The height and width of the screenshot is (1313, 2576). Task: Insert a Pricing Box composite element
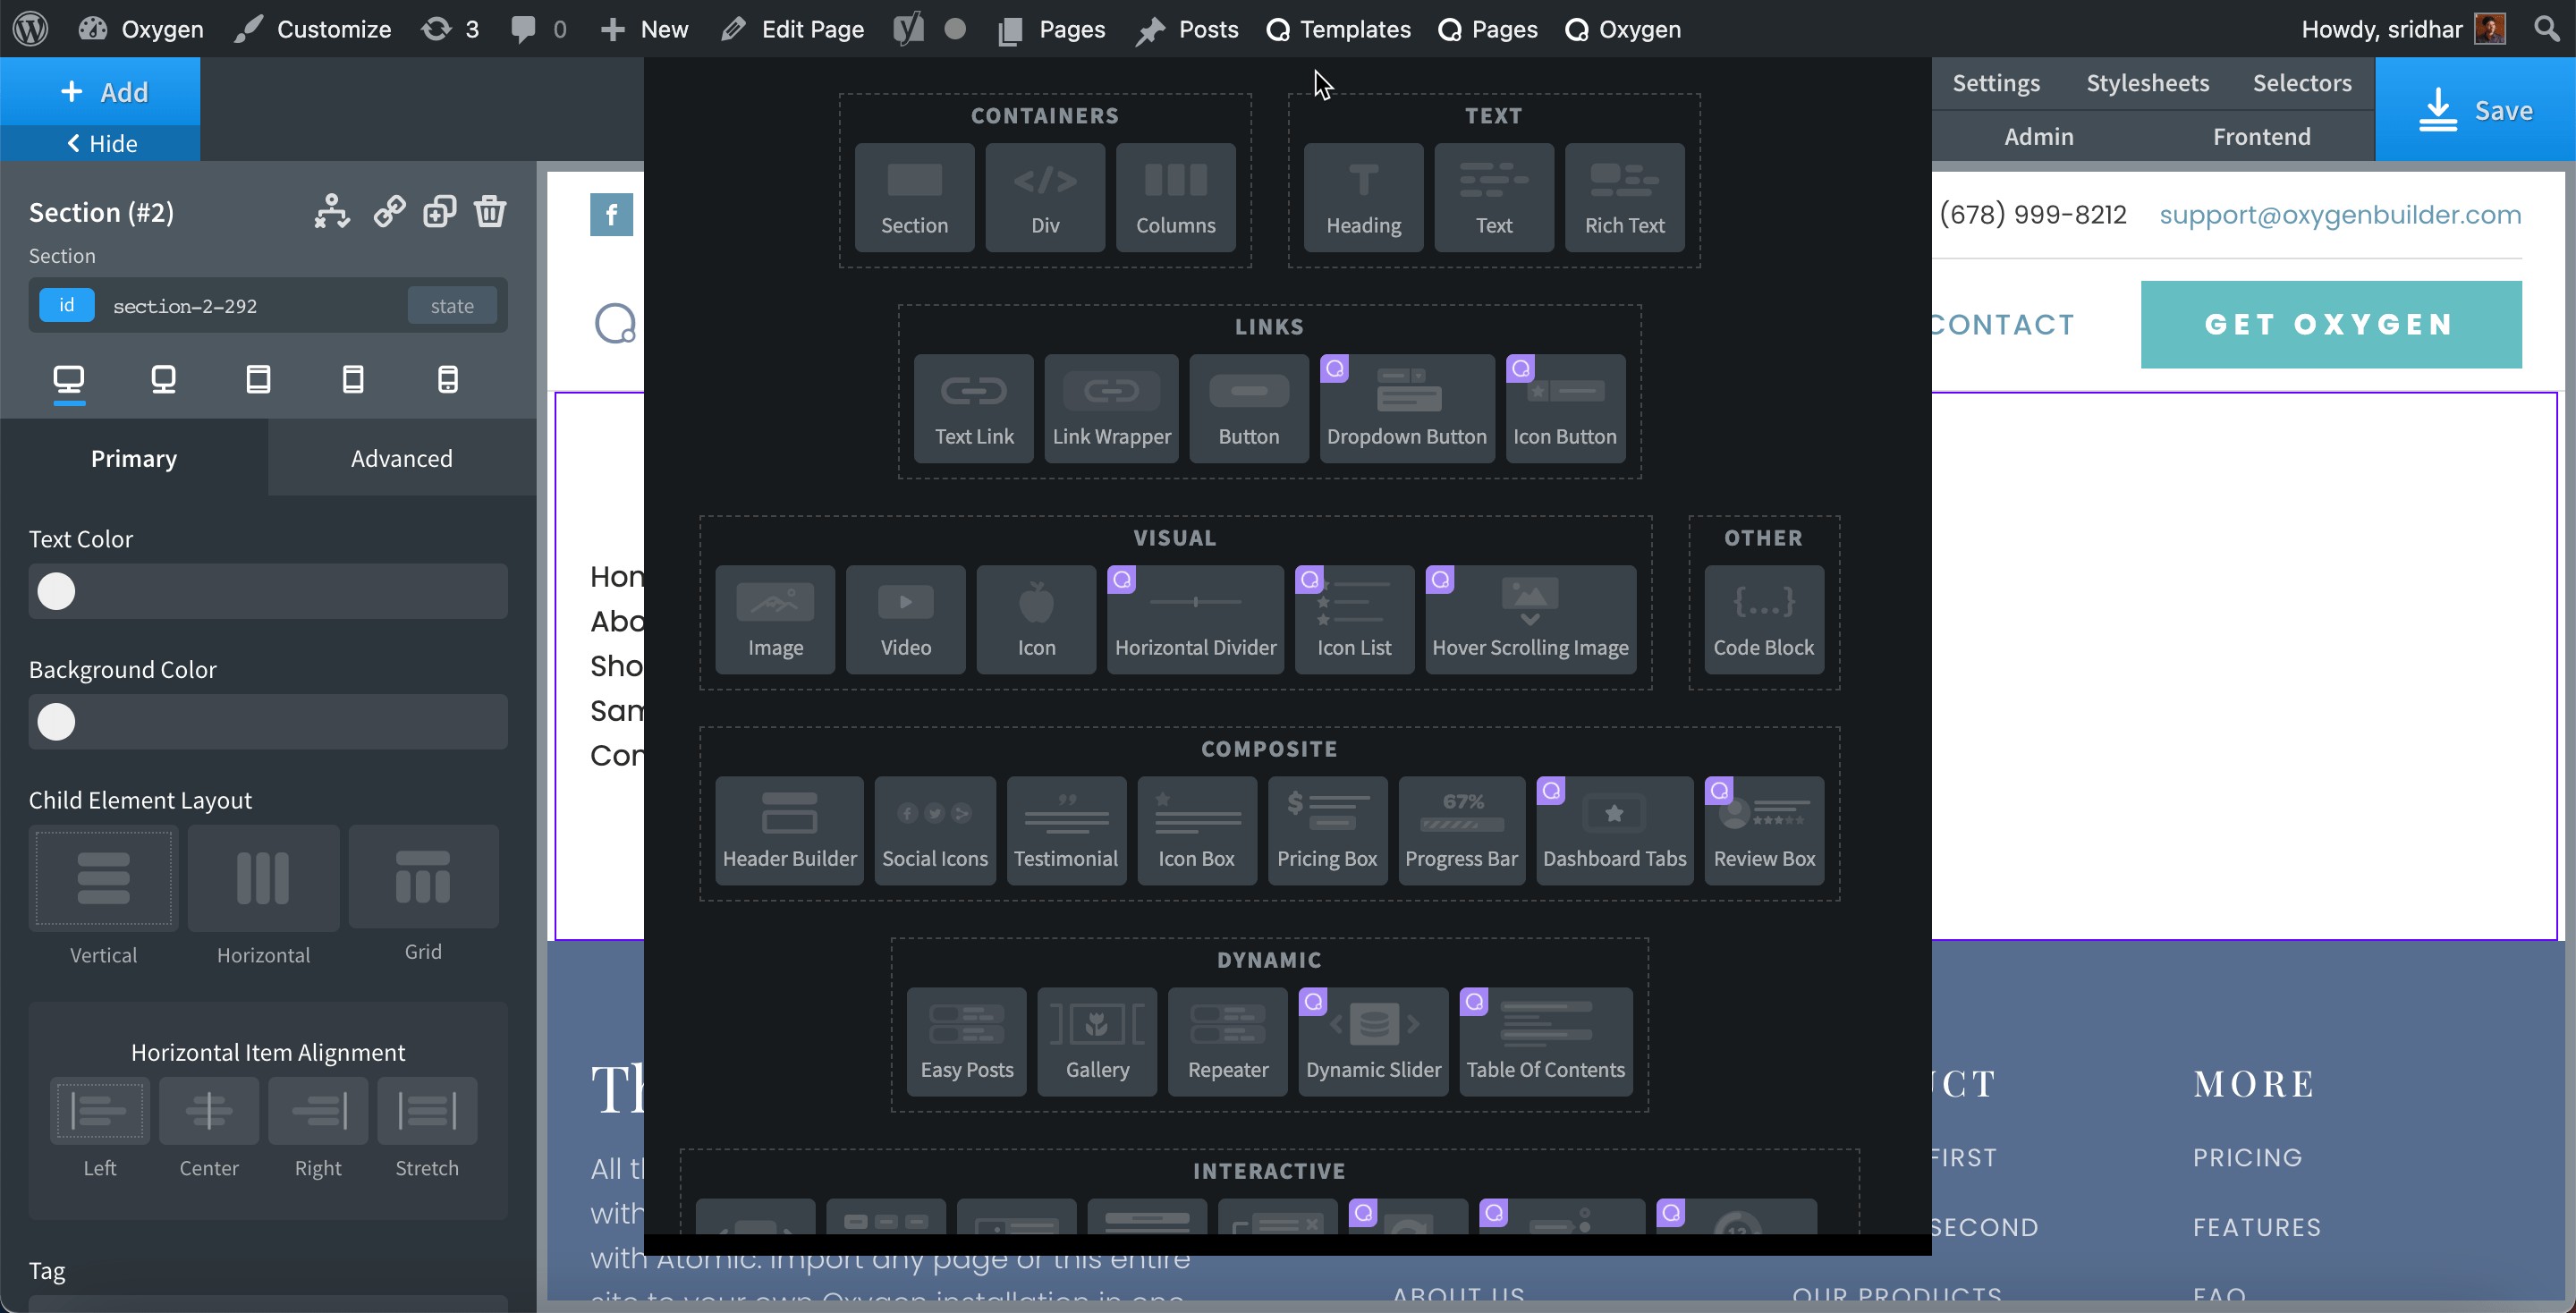pos(1327,830)
